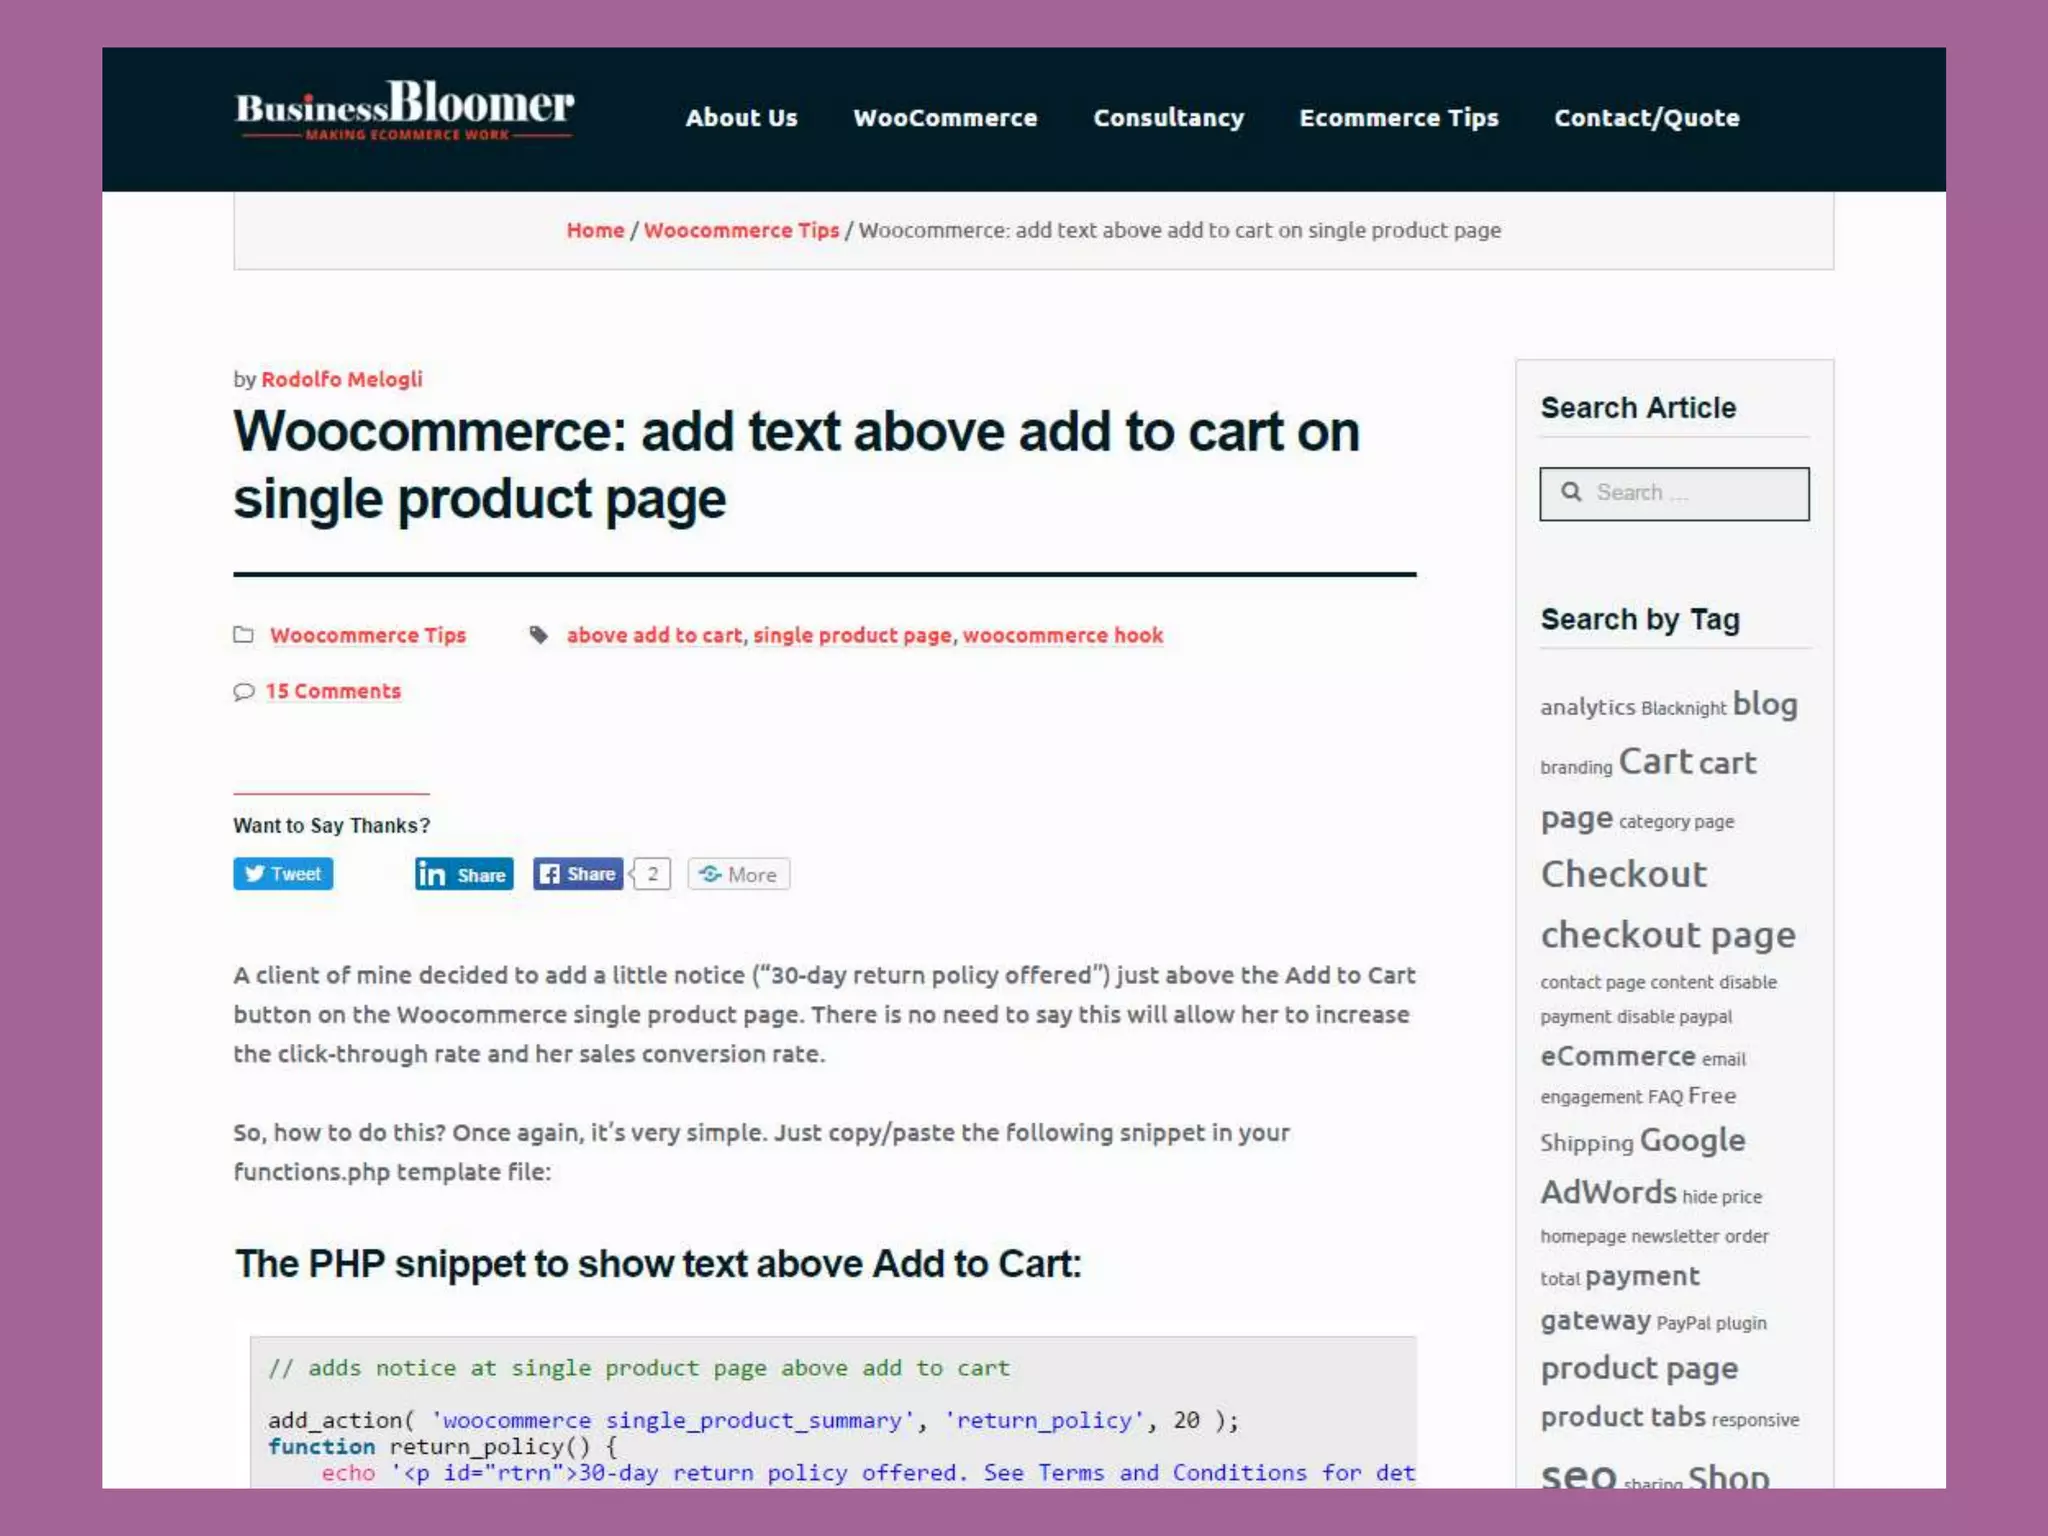Select the 'checkout page' tag
Image resolution: width=2048 pixels, height=1536 pixels.
pyautogui.click(x=1667, y=934)
